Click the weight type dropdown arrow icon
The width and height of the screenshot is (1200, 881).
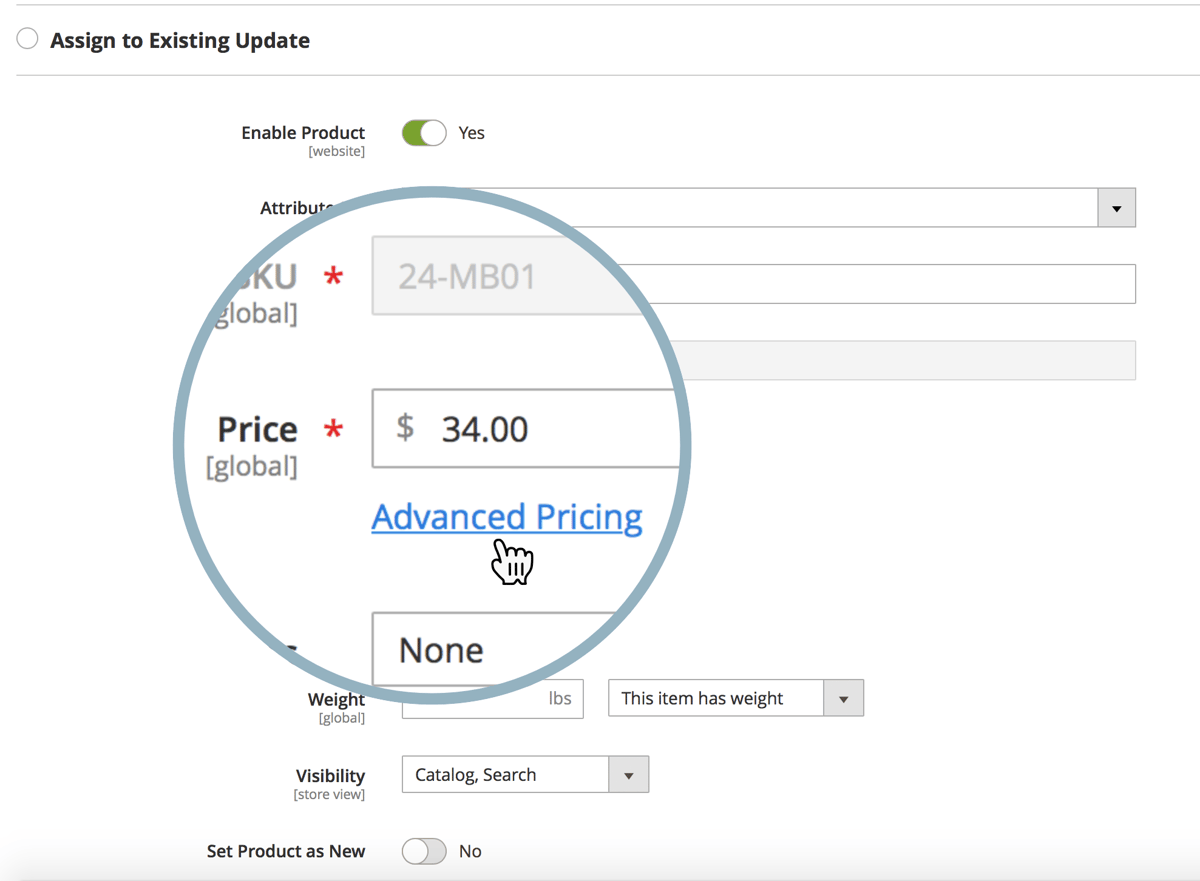point(845,698)
